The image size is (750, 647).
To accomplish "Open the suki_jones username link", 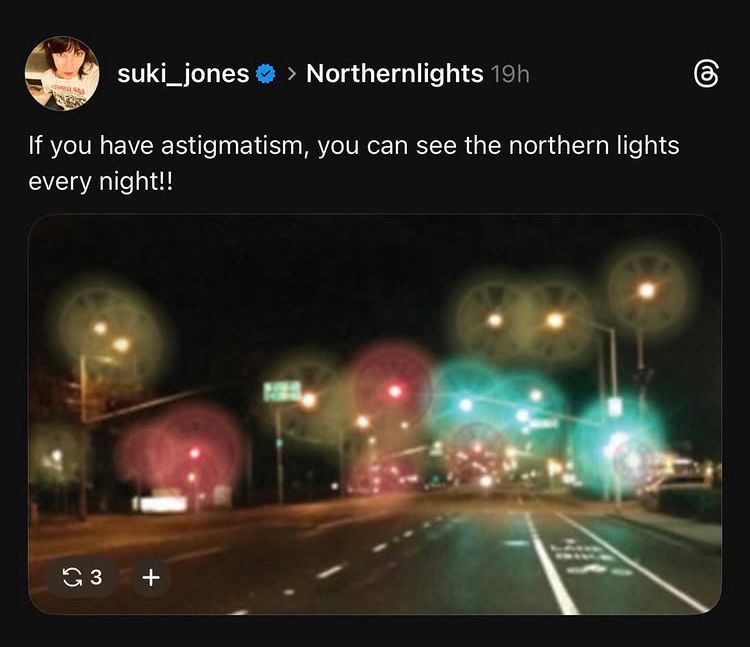I will [x=183, y=74].
